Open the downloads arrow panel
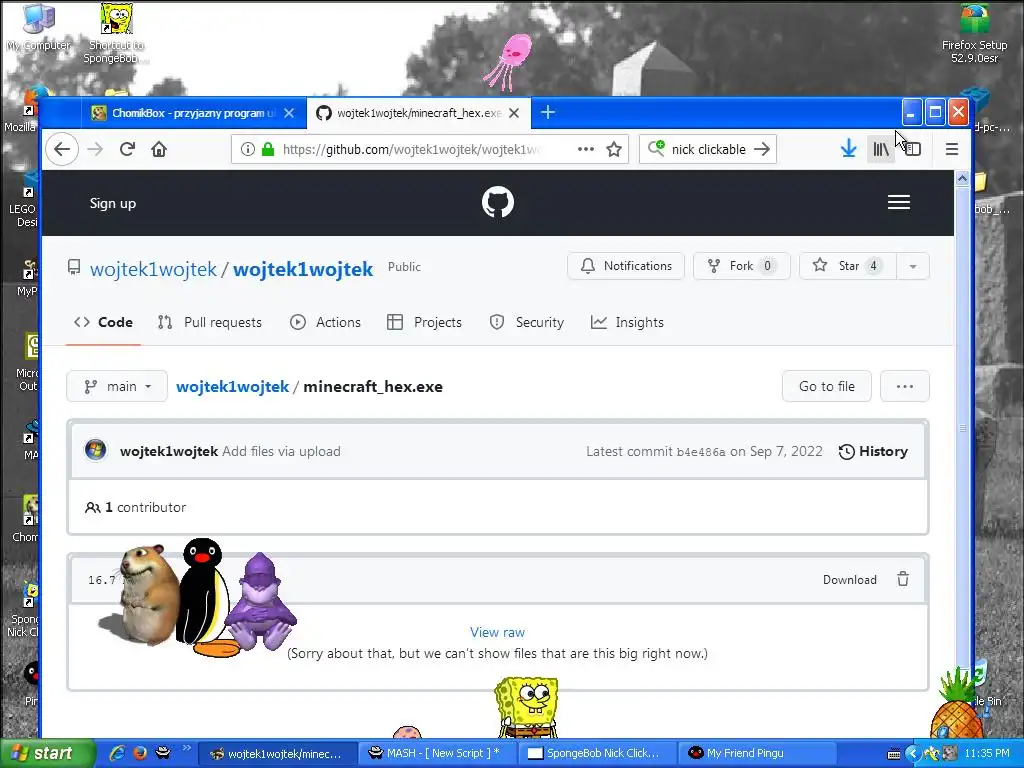This screenshot has height=768, width=1024. pyautogui.click(x=848, y=149)
